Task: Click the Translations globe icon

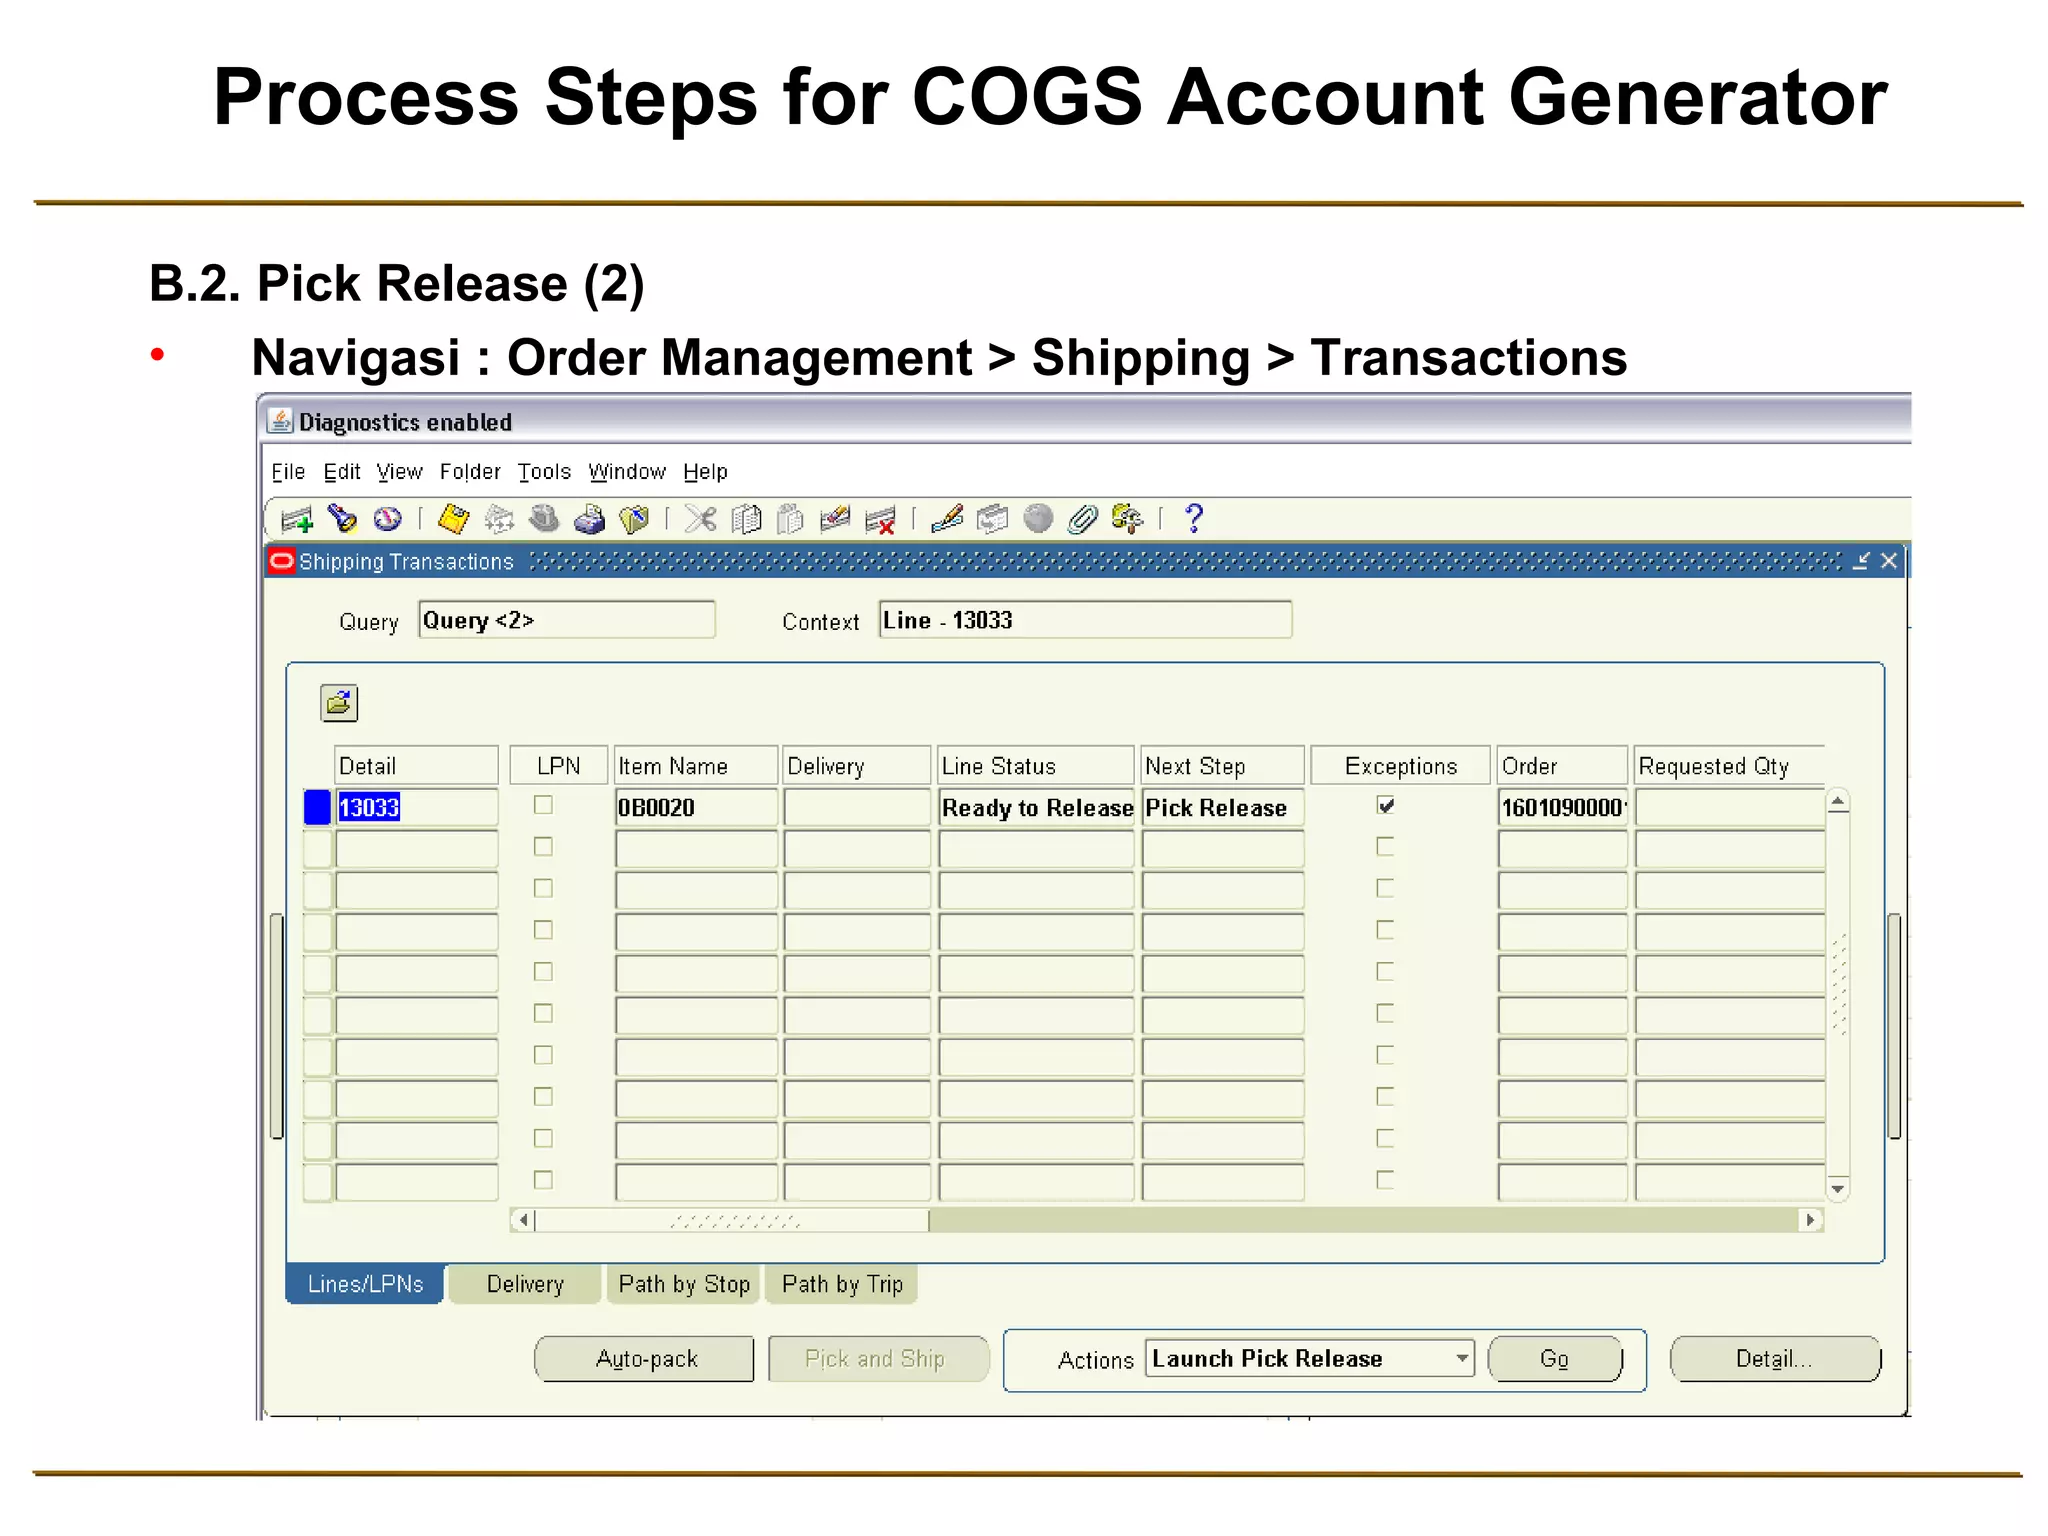Action: pos(1038,519)
